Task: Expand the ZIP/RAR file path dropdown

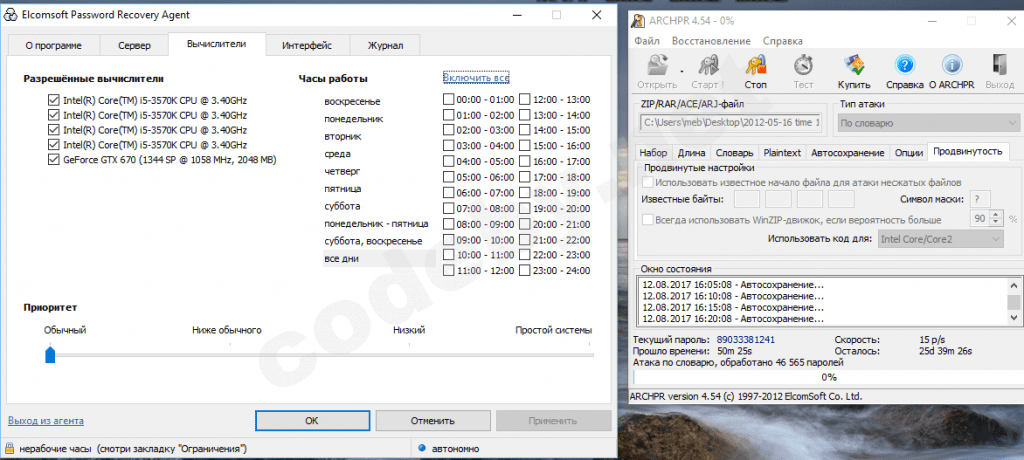Action: coord(730,123)
